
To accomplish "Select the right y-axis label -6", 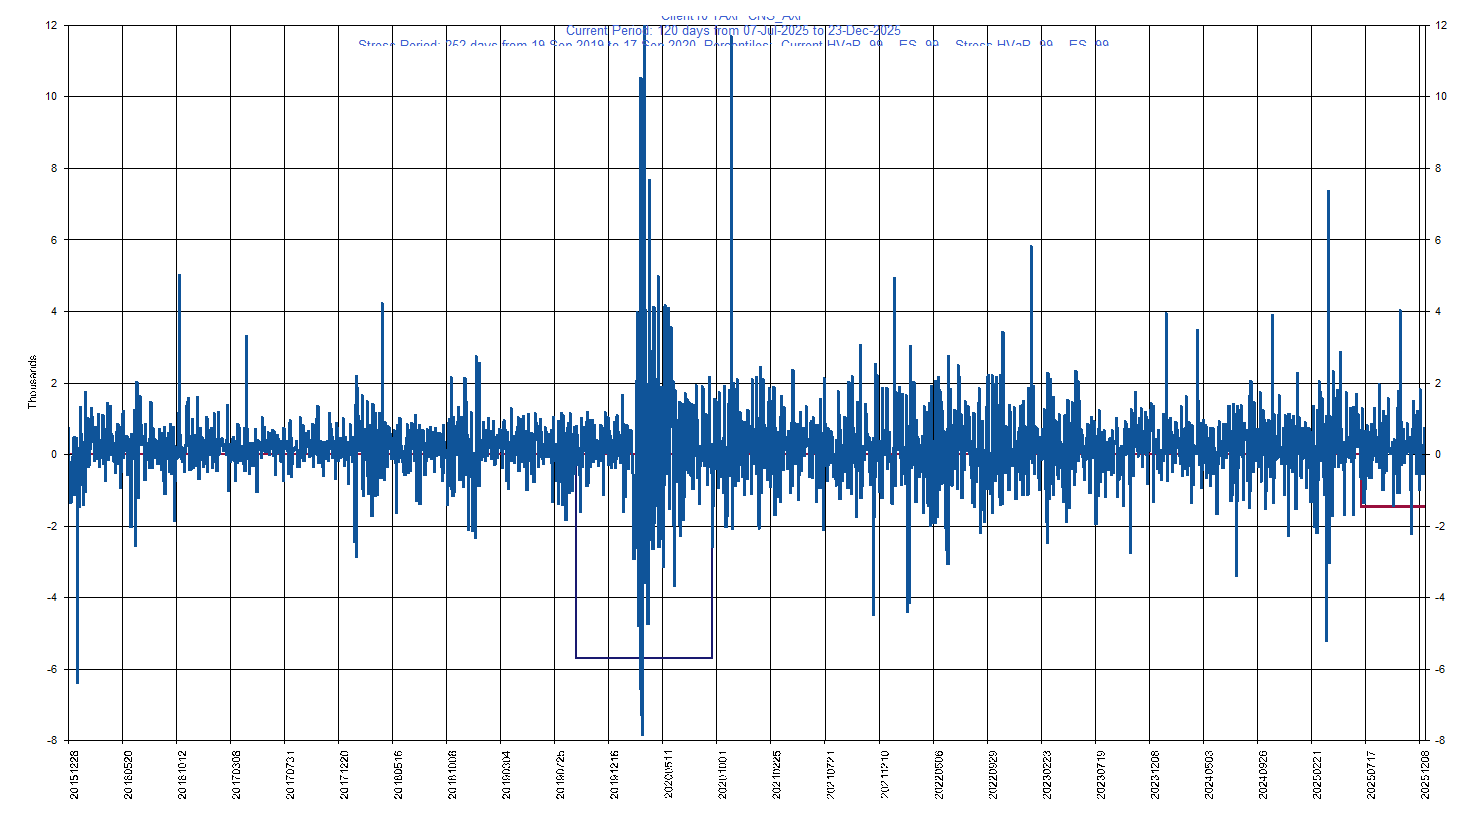I will (x=1440, y=670).
